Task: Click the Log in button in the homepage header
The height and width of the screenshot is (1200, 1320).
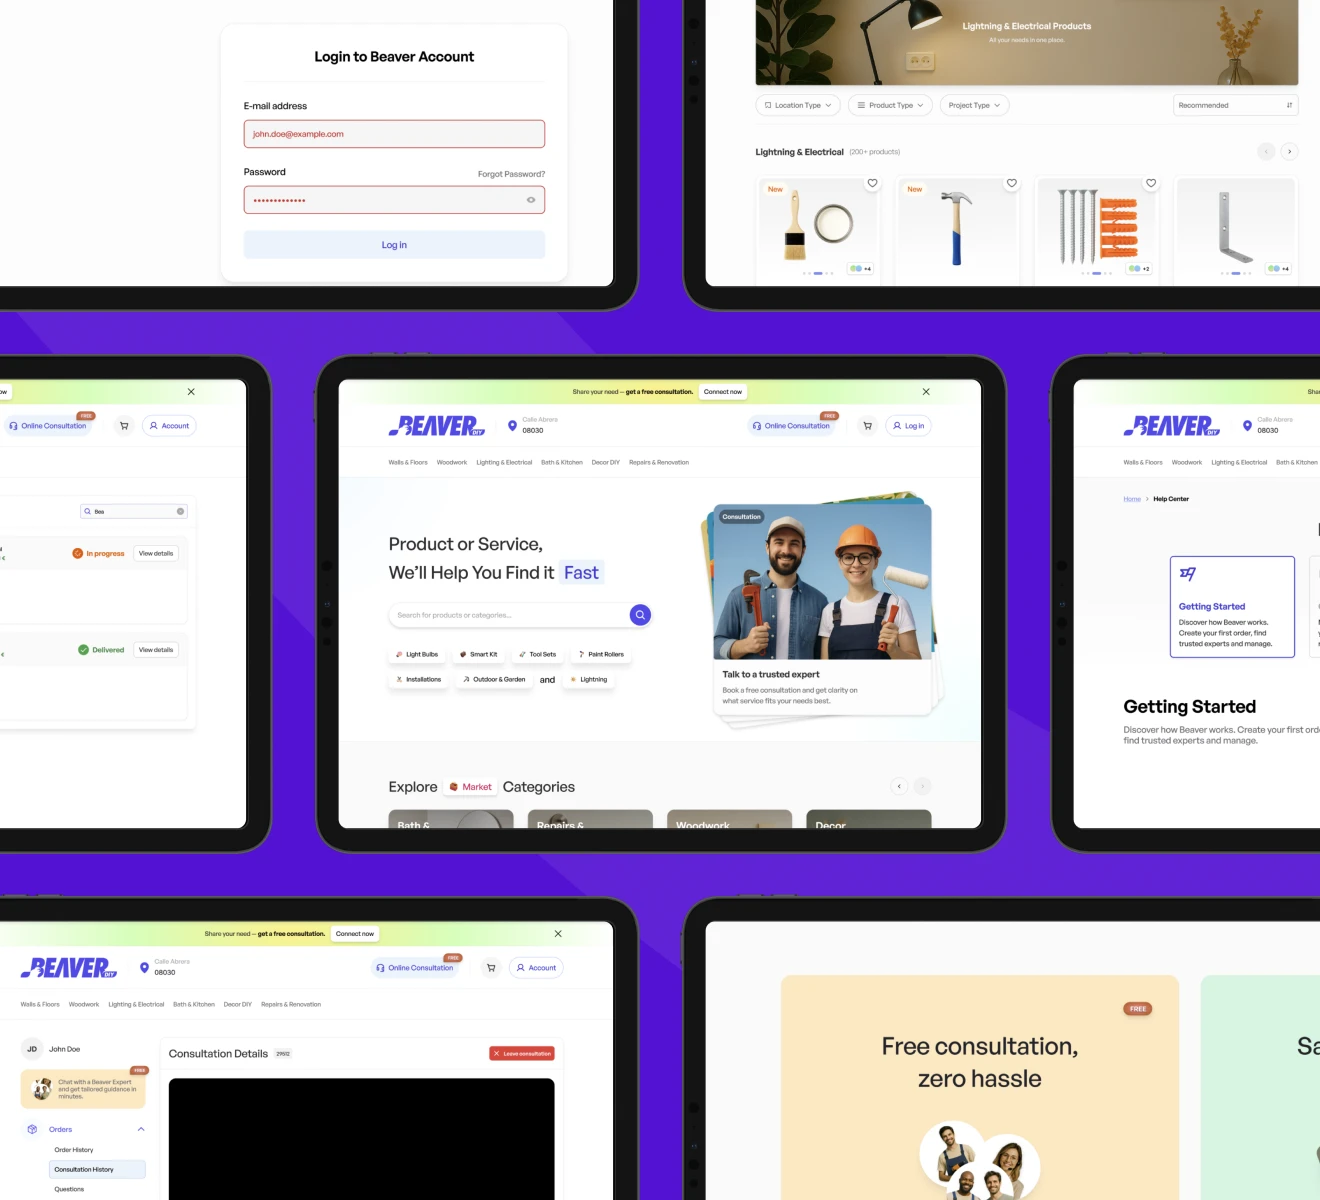Action: pos(909,426)
